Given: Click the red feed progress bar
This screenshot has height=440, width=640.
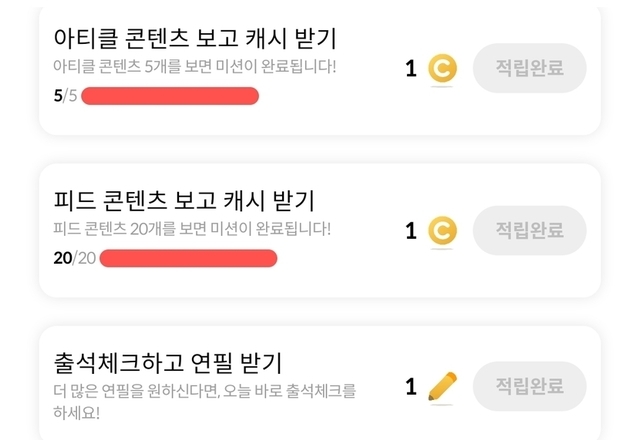Looking at the screenshot, I should (188, 258).
